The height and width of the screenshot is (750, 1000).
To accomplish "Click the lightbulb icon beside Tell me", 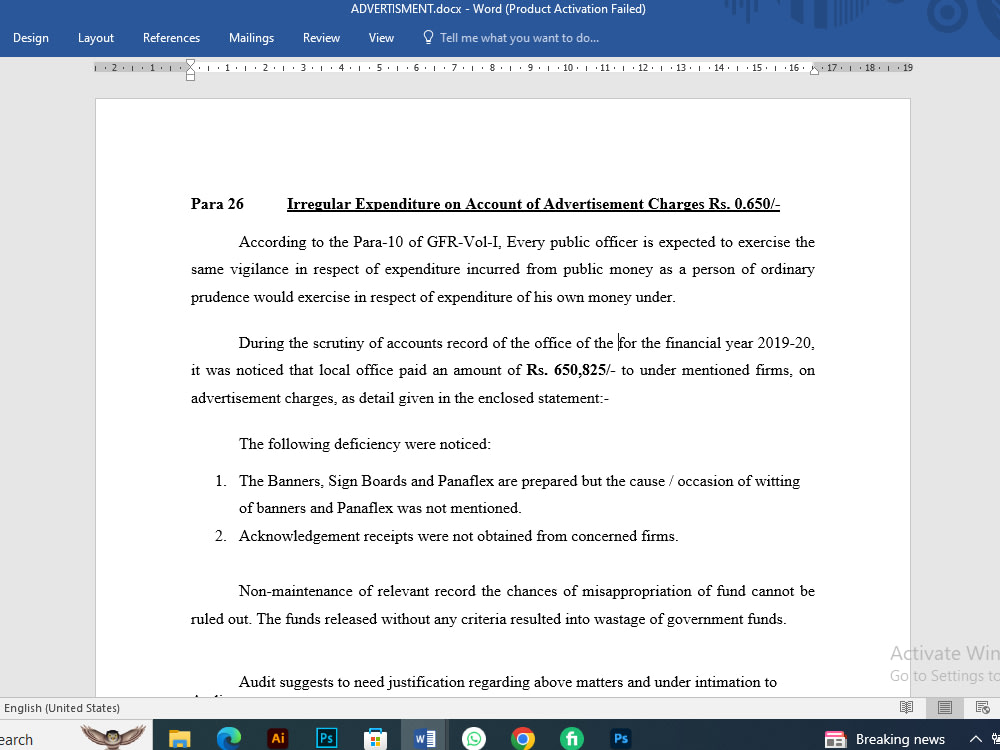I will 429,37.
